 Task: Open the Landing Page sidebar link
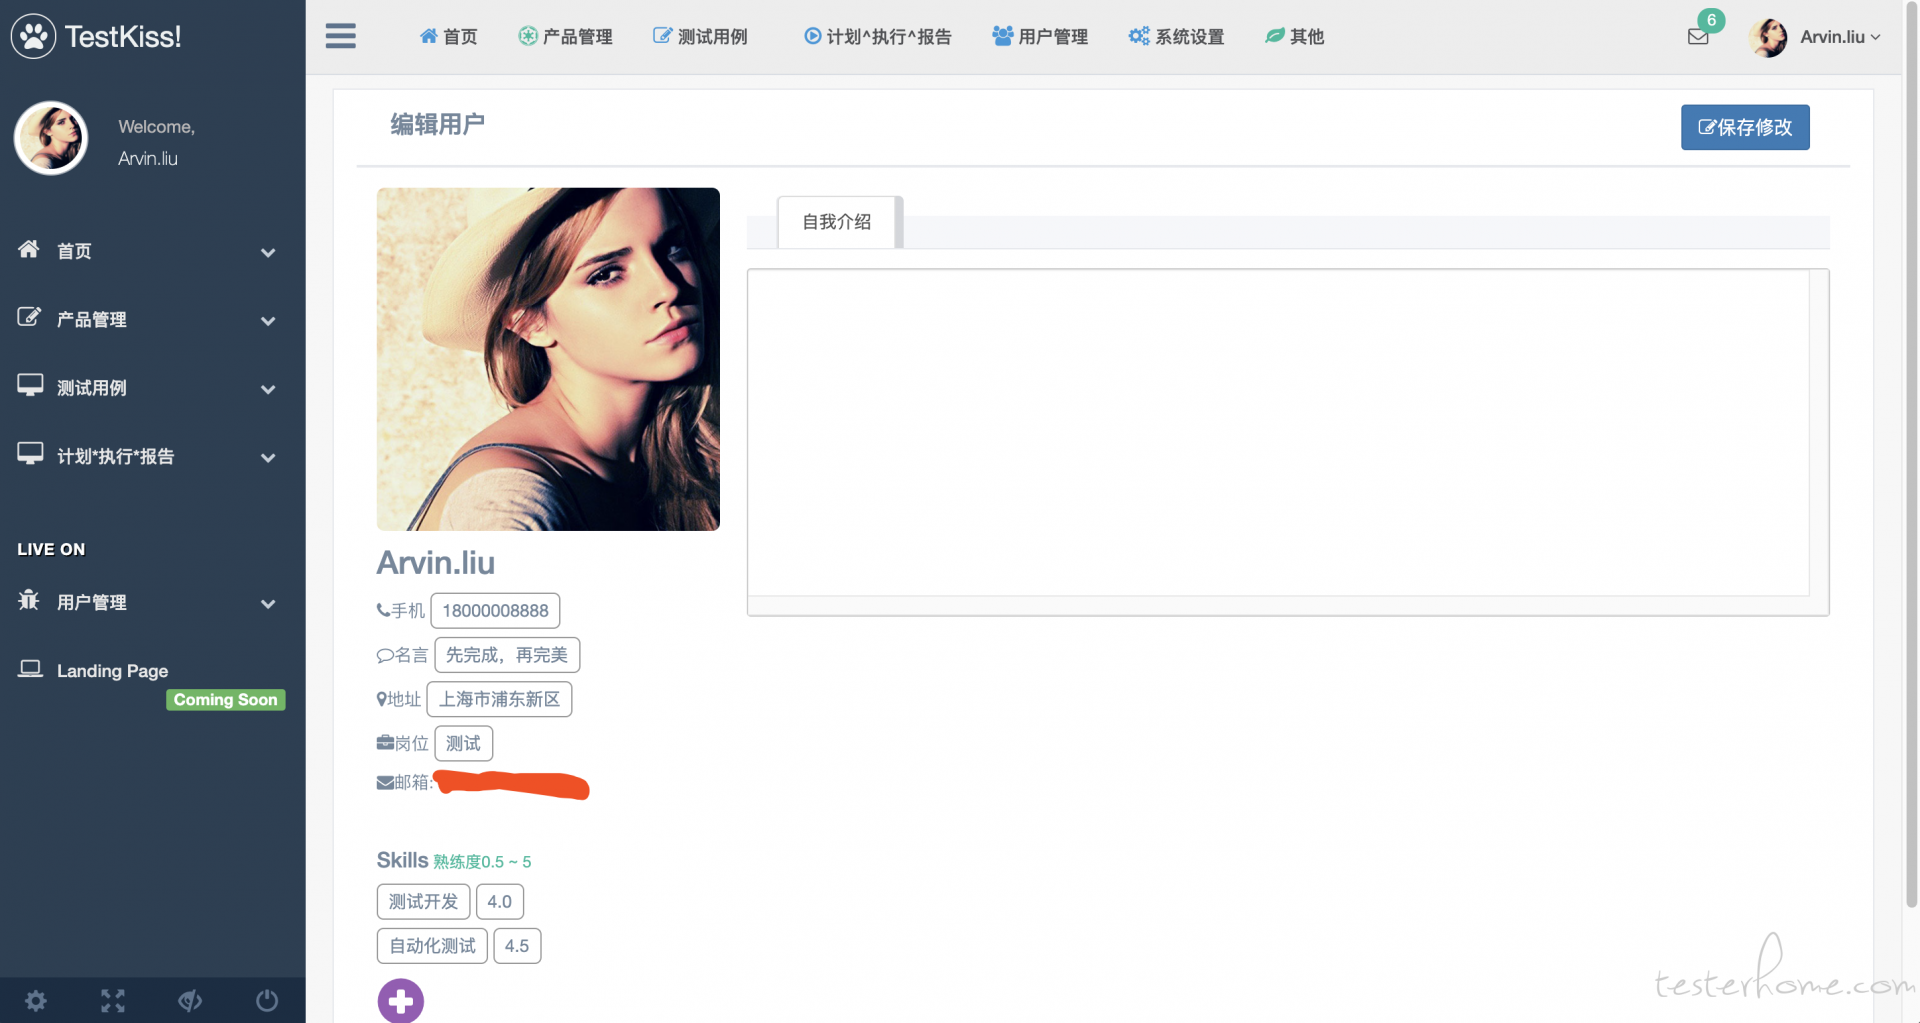(x=112, y=671)
